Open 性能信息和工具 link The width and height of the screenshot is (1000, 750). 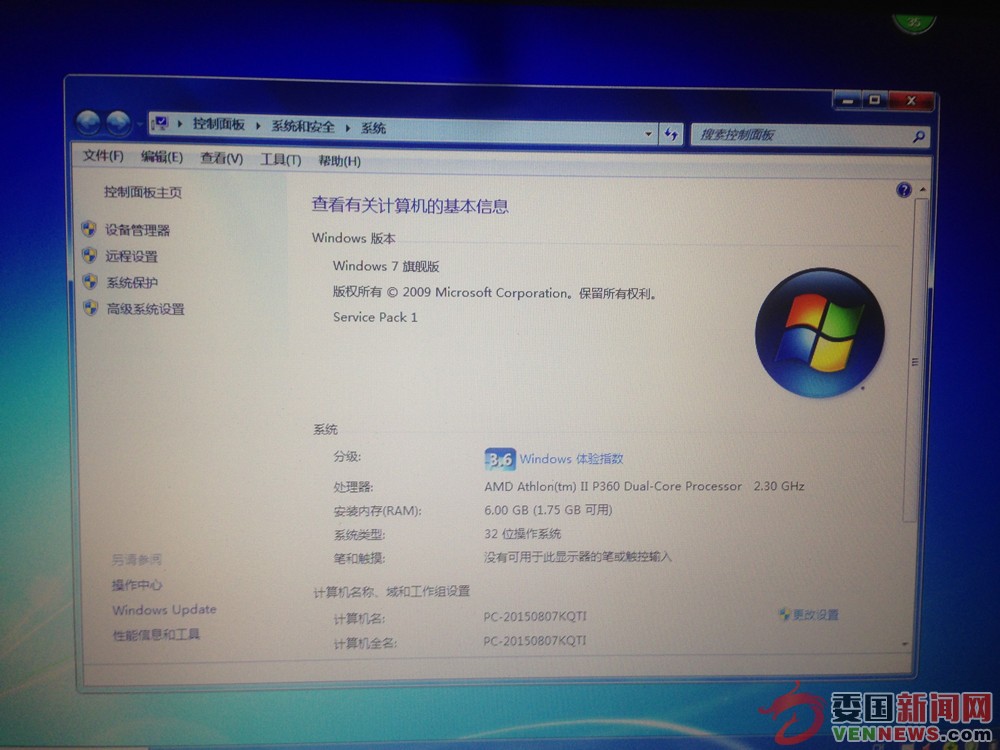pyautogui.click(x=156, y=635)
